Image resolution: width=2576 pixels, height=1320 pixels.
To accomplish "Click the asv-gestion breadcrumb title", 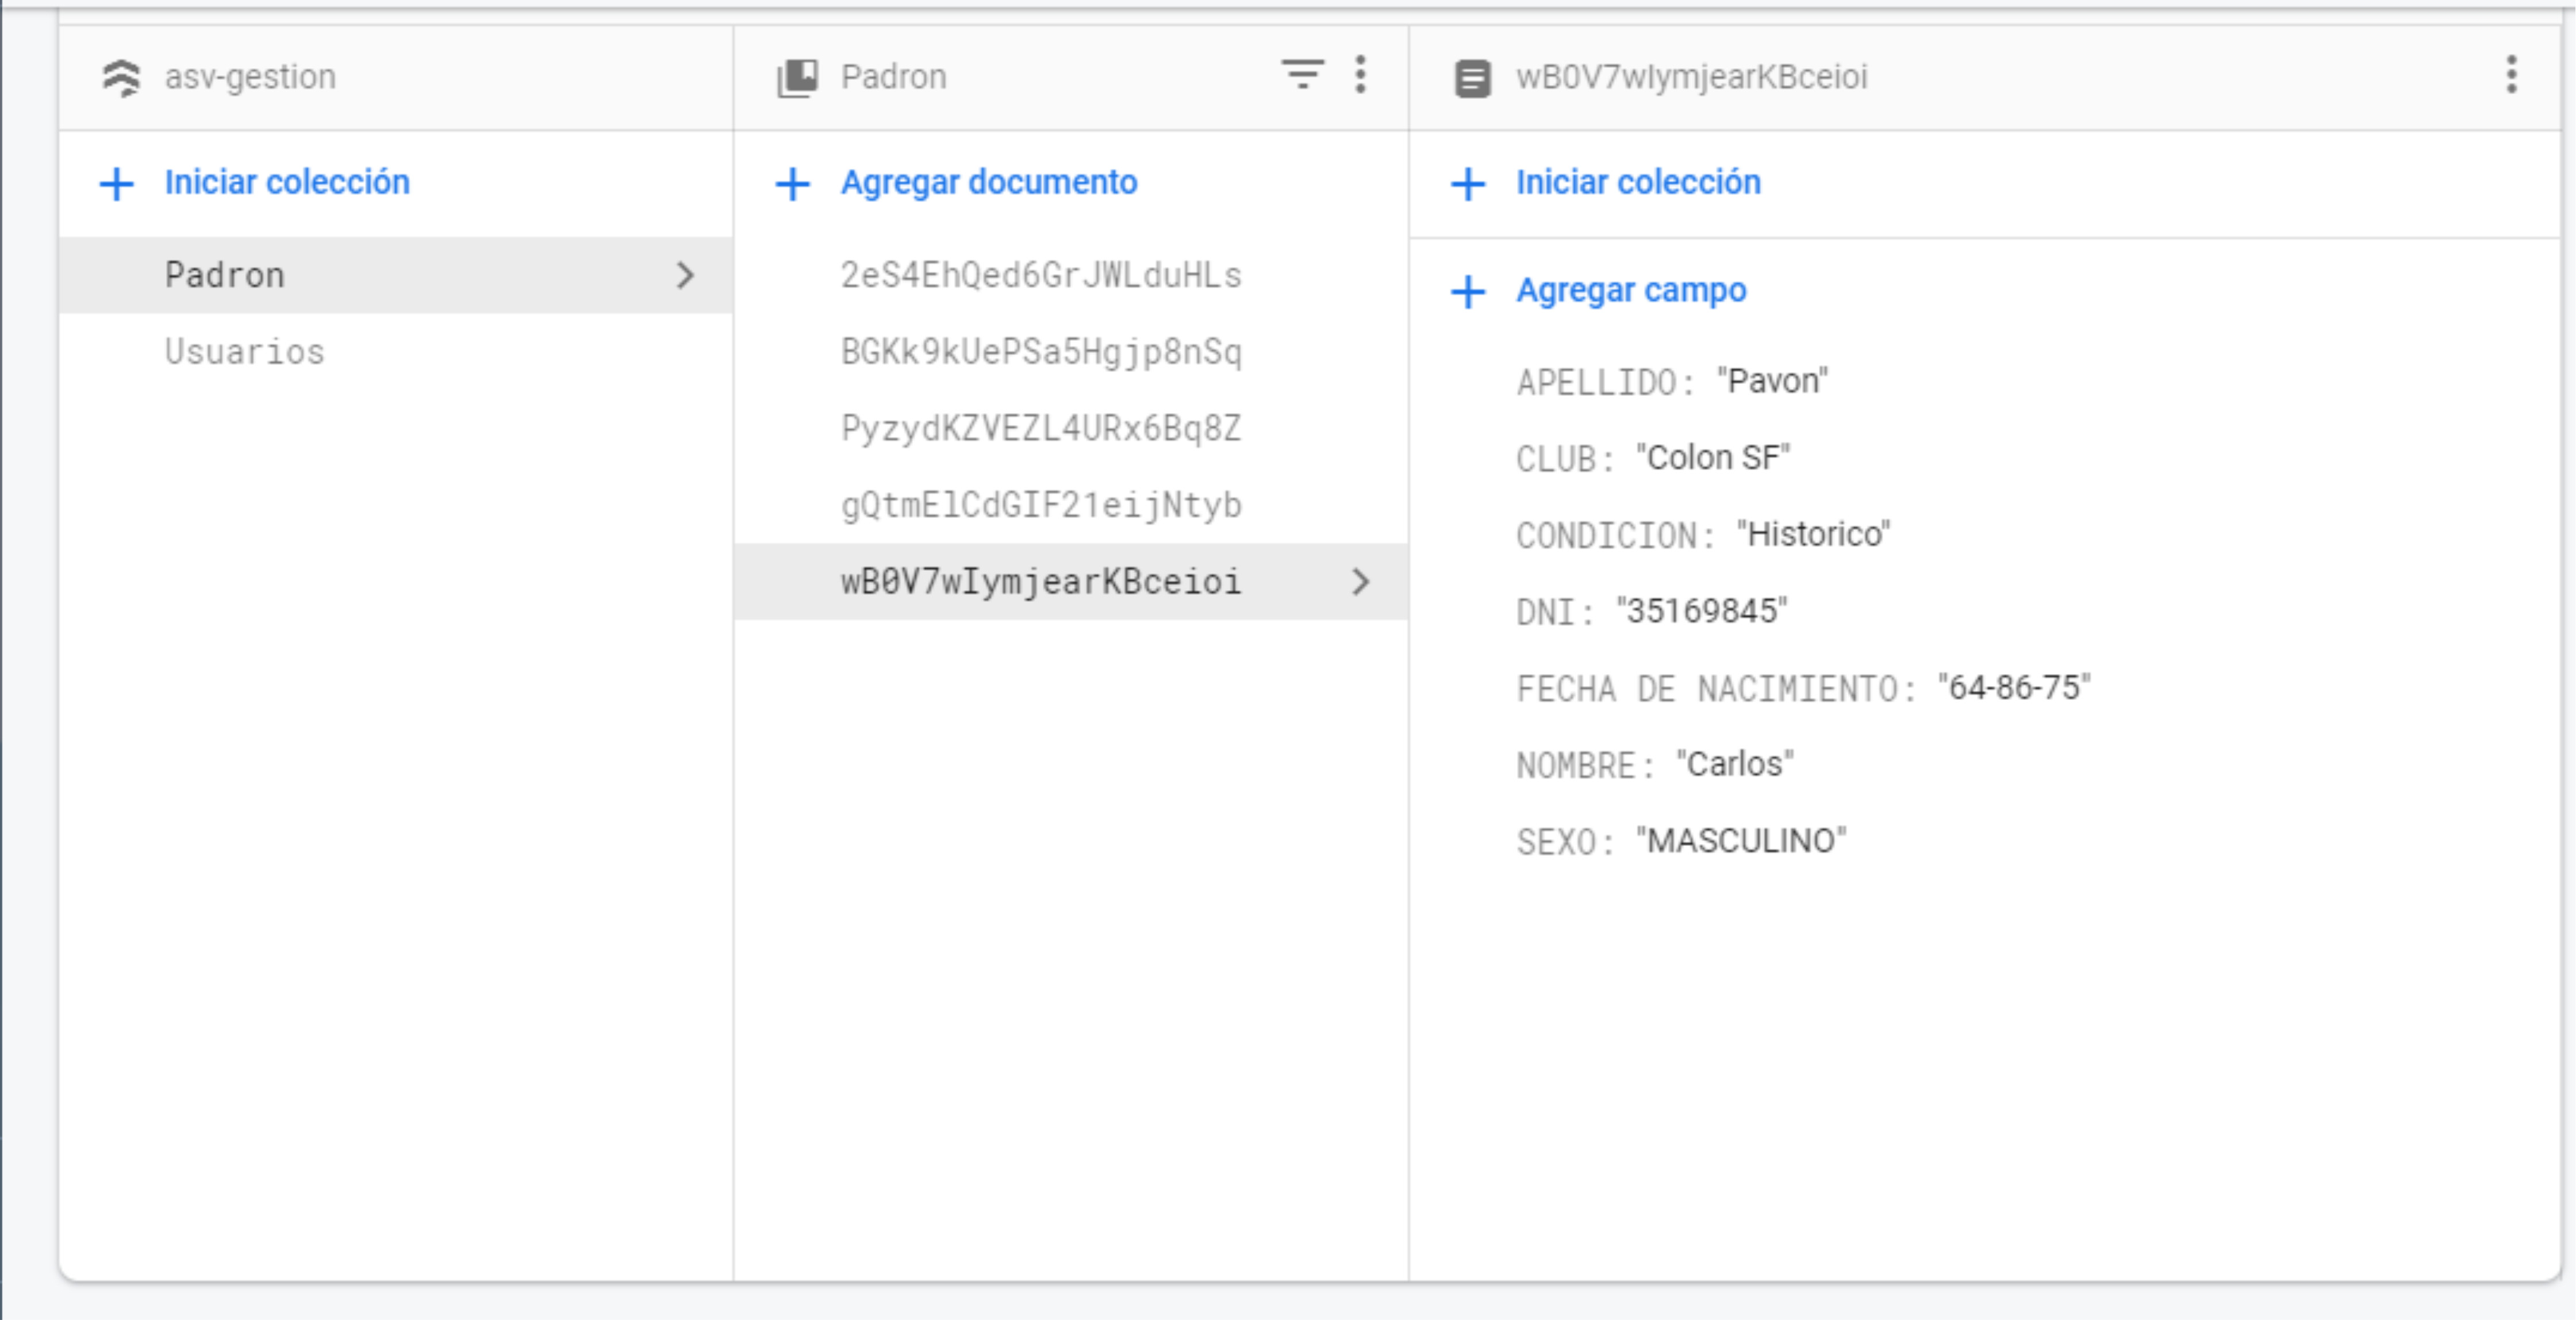I will coord(250,77).
